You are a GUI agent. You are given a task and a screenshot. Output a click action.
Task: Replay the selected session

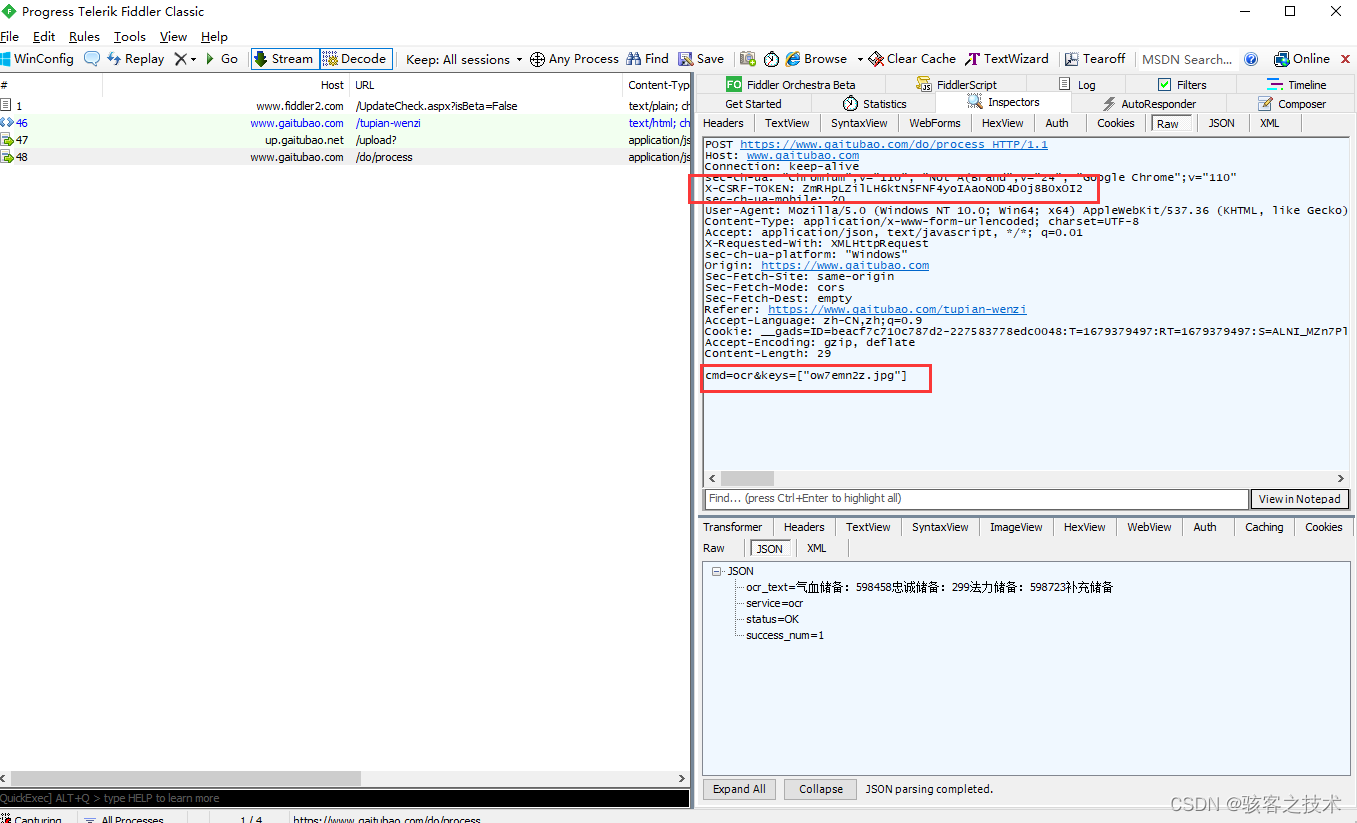tap(135, 59)
